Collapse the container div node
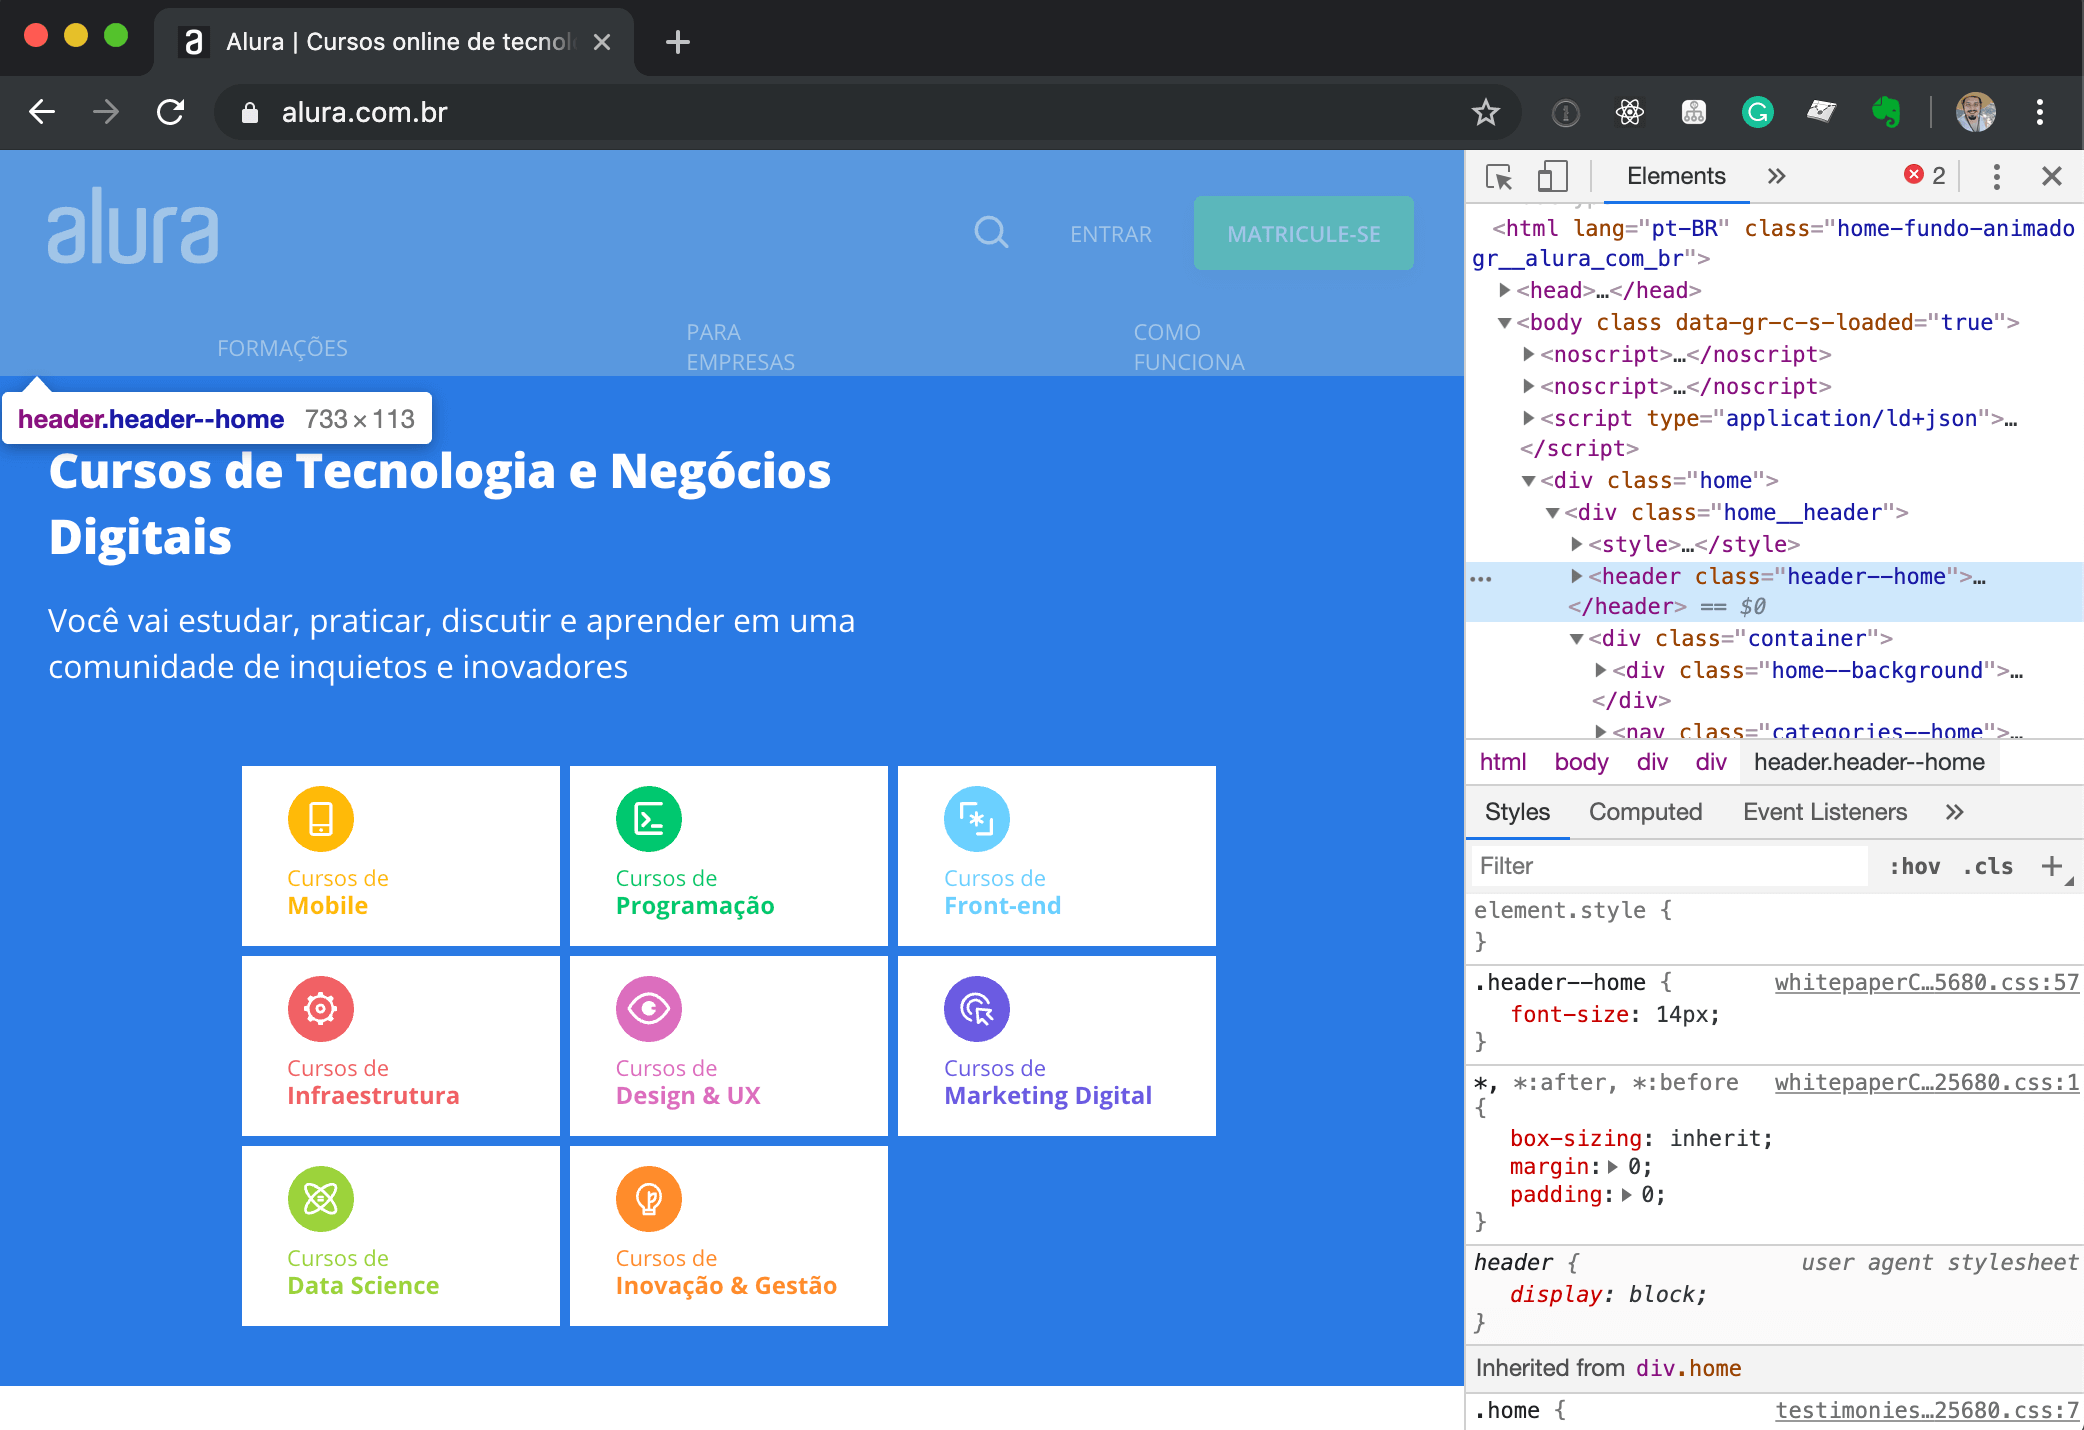 pos(1576,639)
